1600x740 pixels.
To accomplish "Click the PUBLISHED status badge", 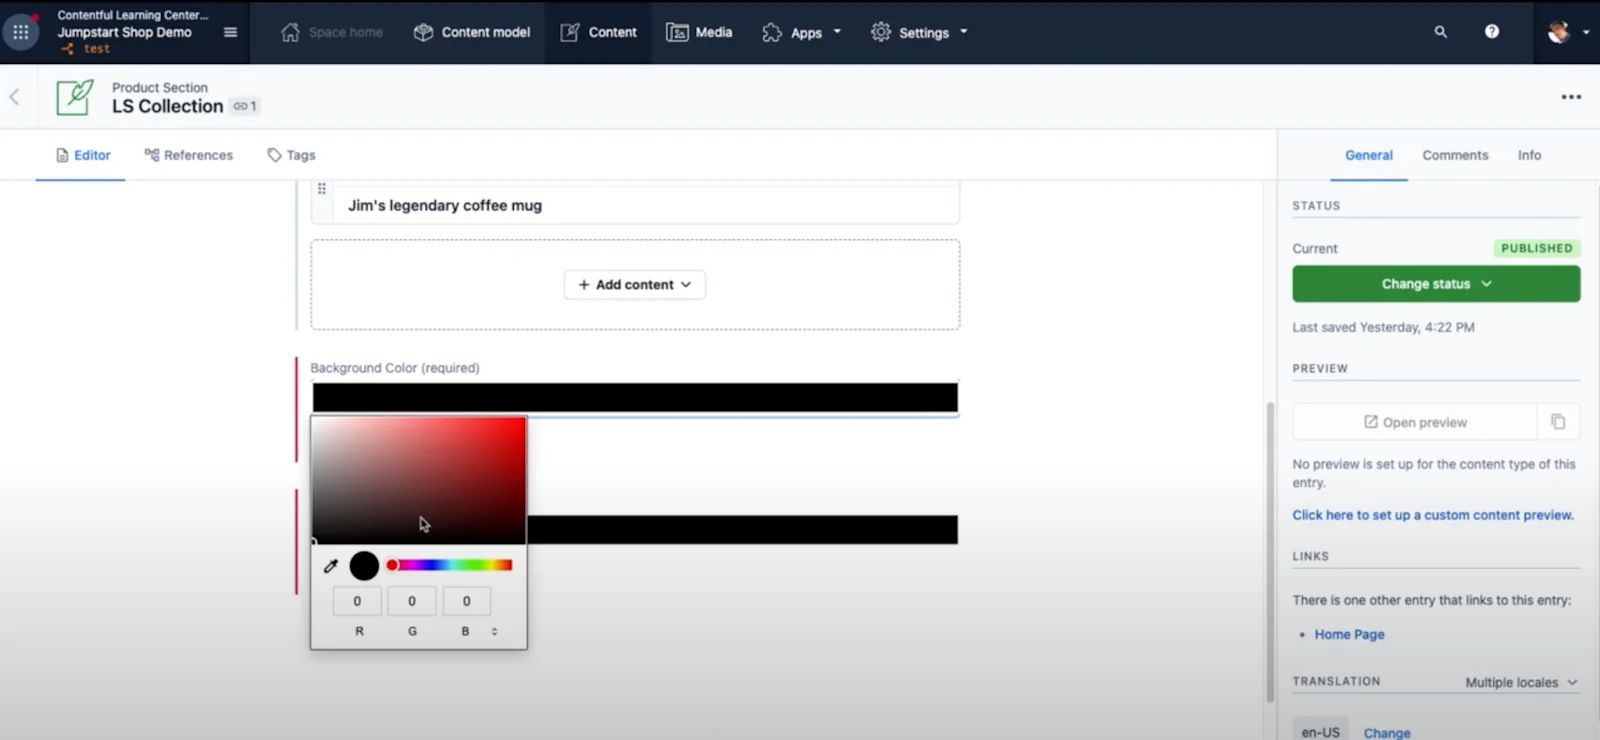I will click(1537, 248).
